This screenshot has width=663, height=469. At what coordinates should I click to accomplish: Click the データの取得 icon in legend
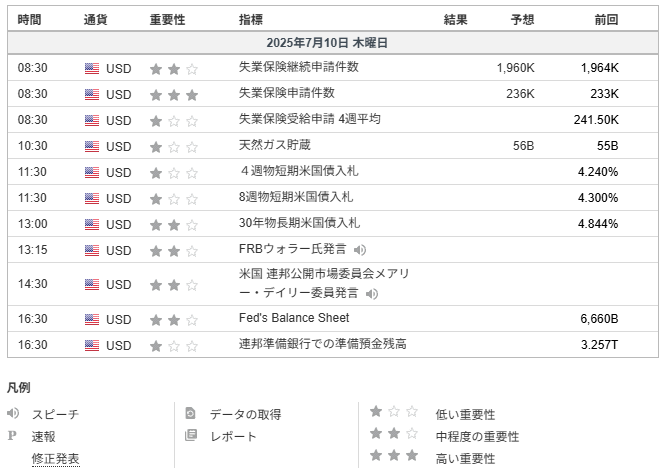(191, 413)
